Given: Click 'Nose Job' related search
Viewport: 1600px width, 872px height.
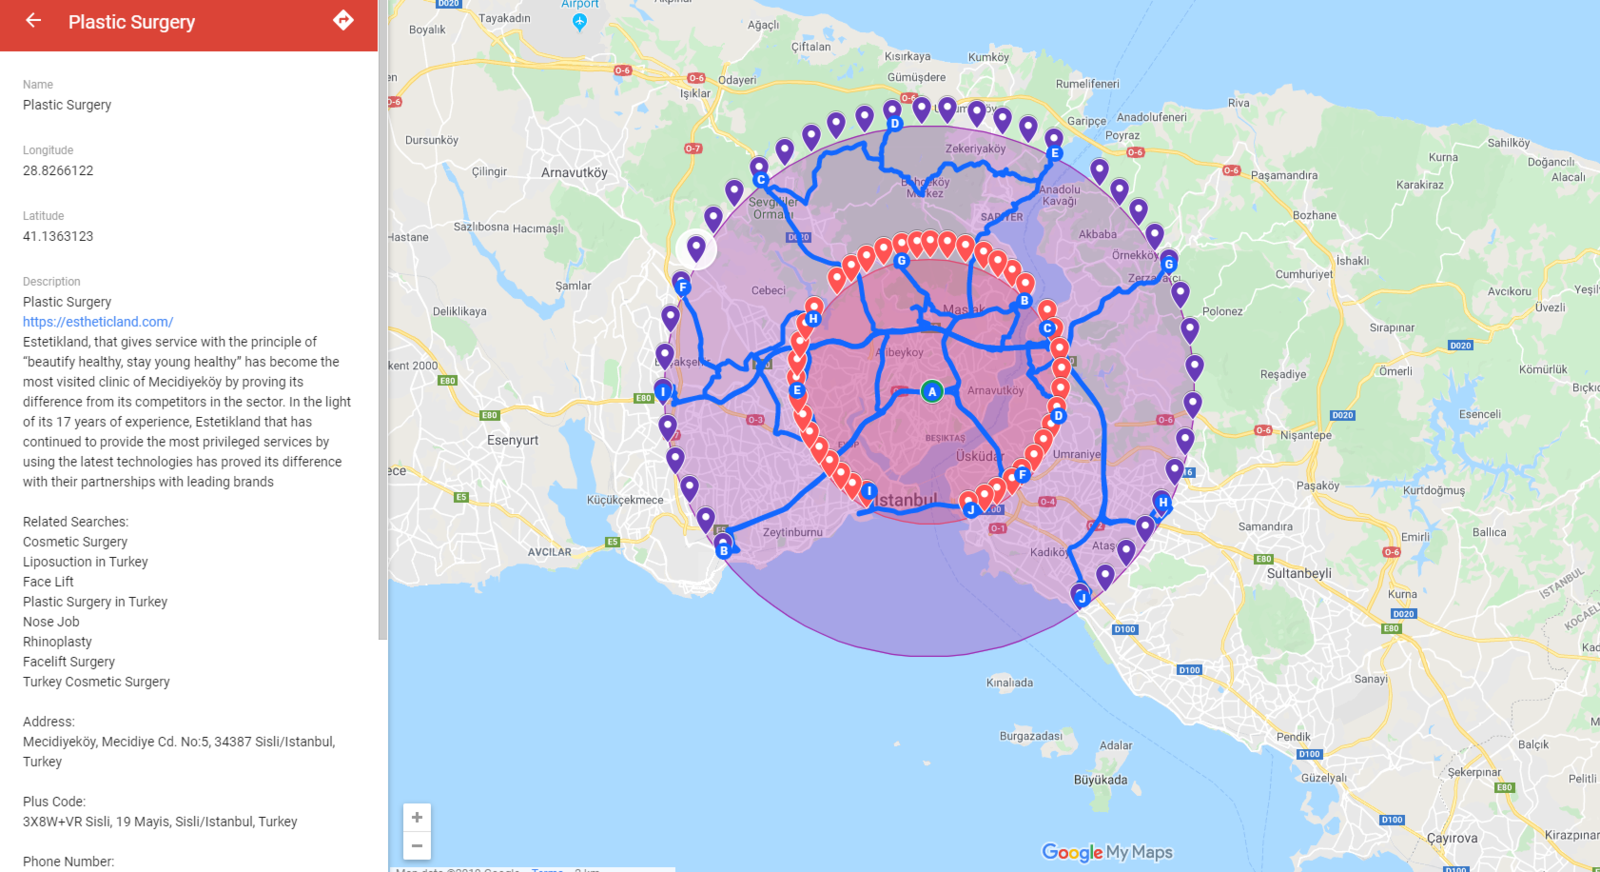Looking at the screenshot, I should point(51,622).
